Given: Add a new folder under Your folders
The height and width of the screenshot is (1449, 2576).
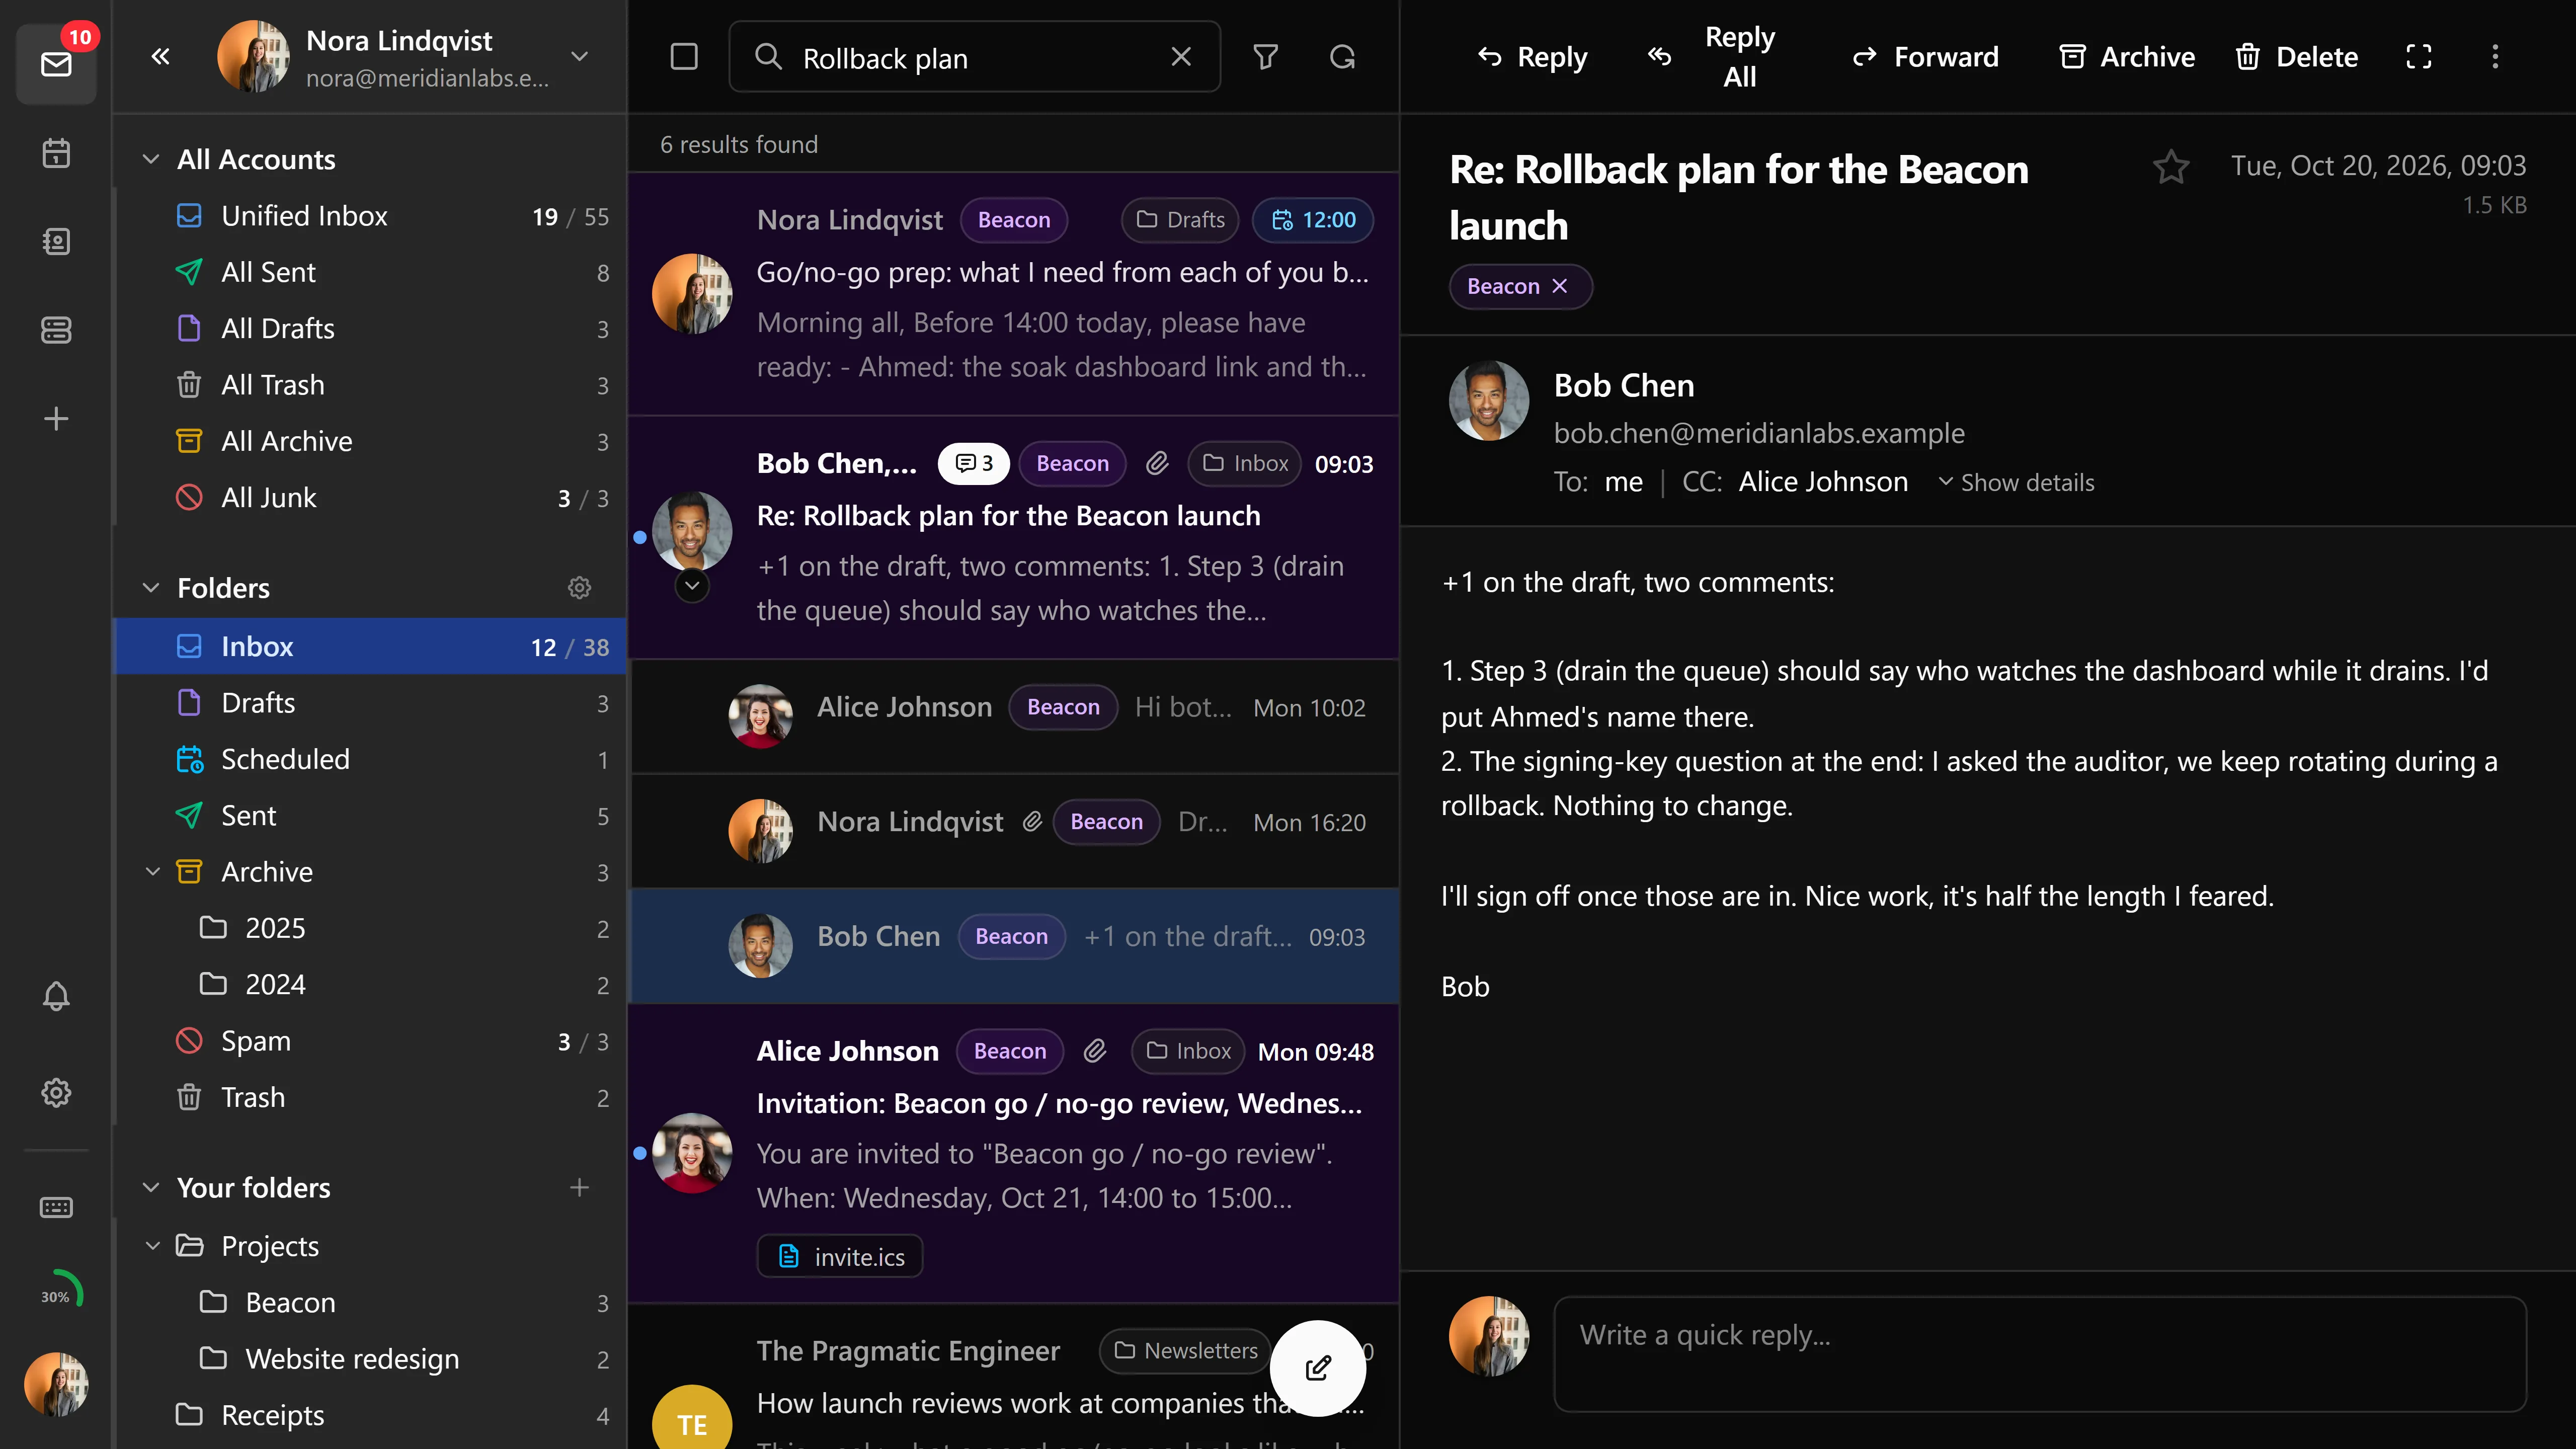Looking at the screenshot, I should tap(579, 1187).
